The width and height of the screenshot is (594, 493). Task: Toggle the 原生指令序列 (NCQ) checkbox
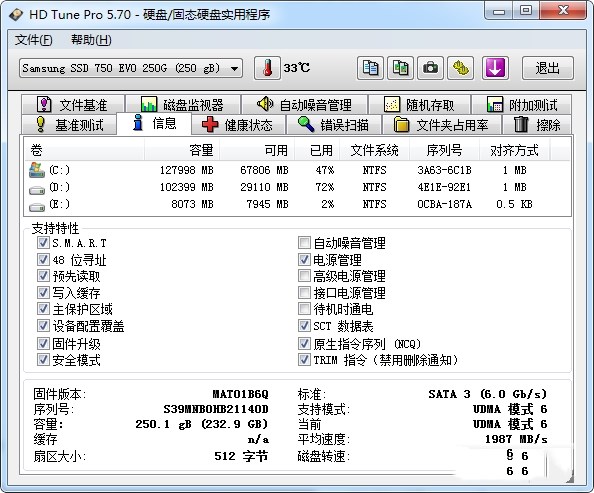point(304,344)
